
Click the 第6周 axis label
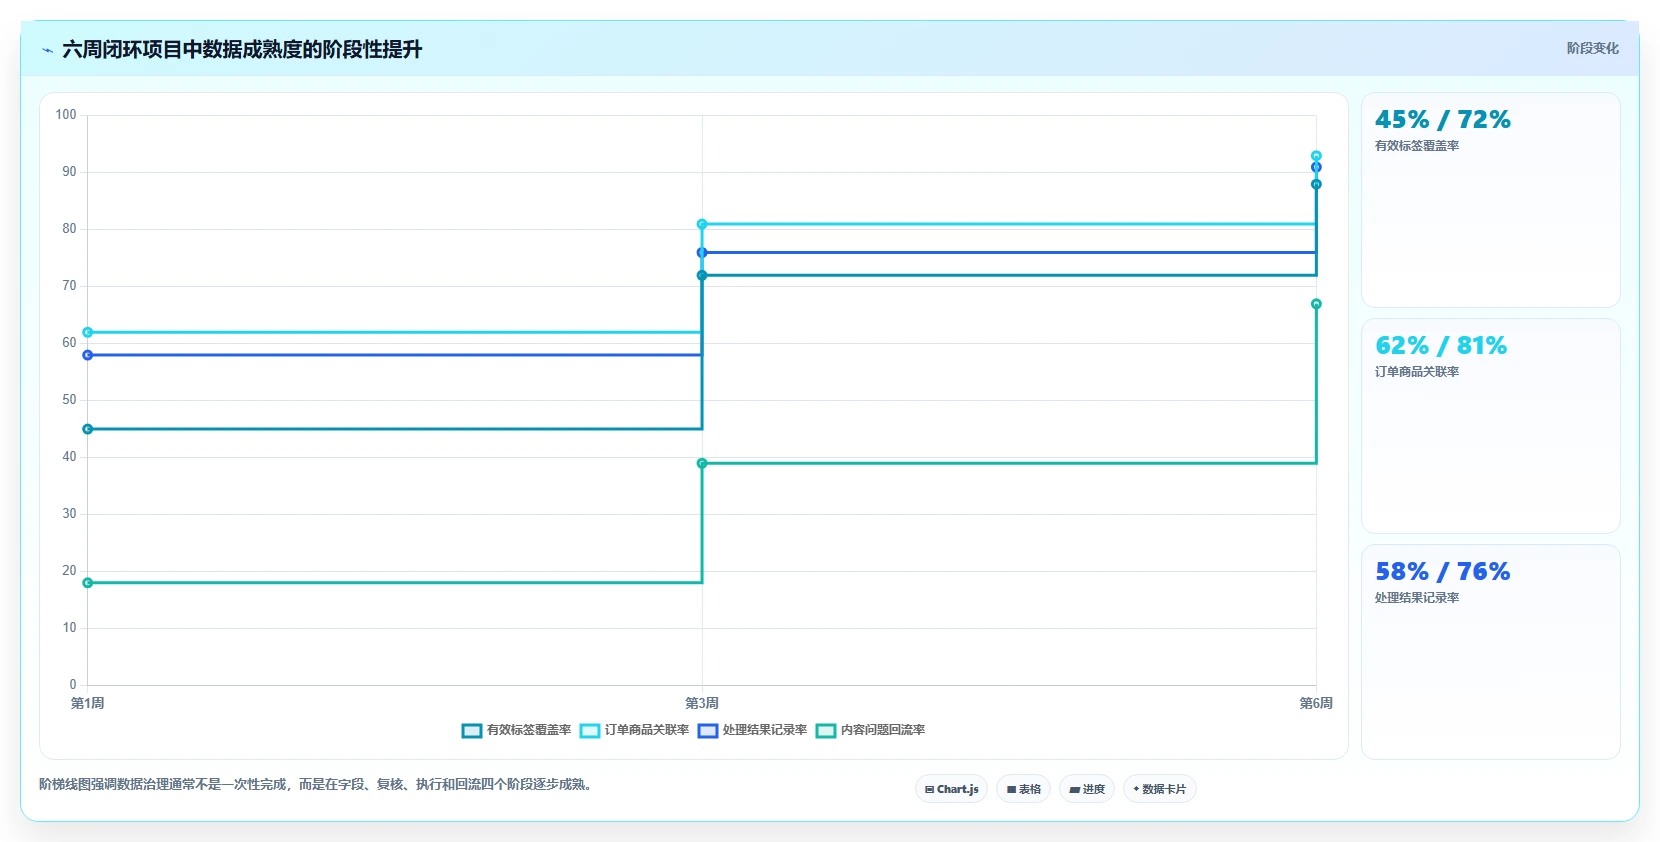click(1316, 703)
